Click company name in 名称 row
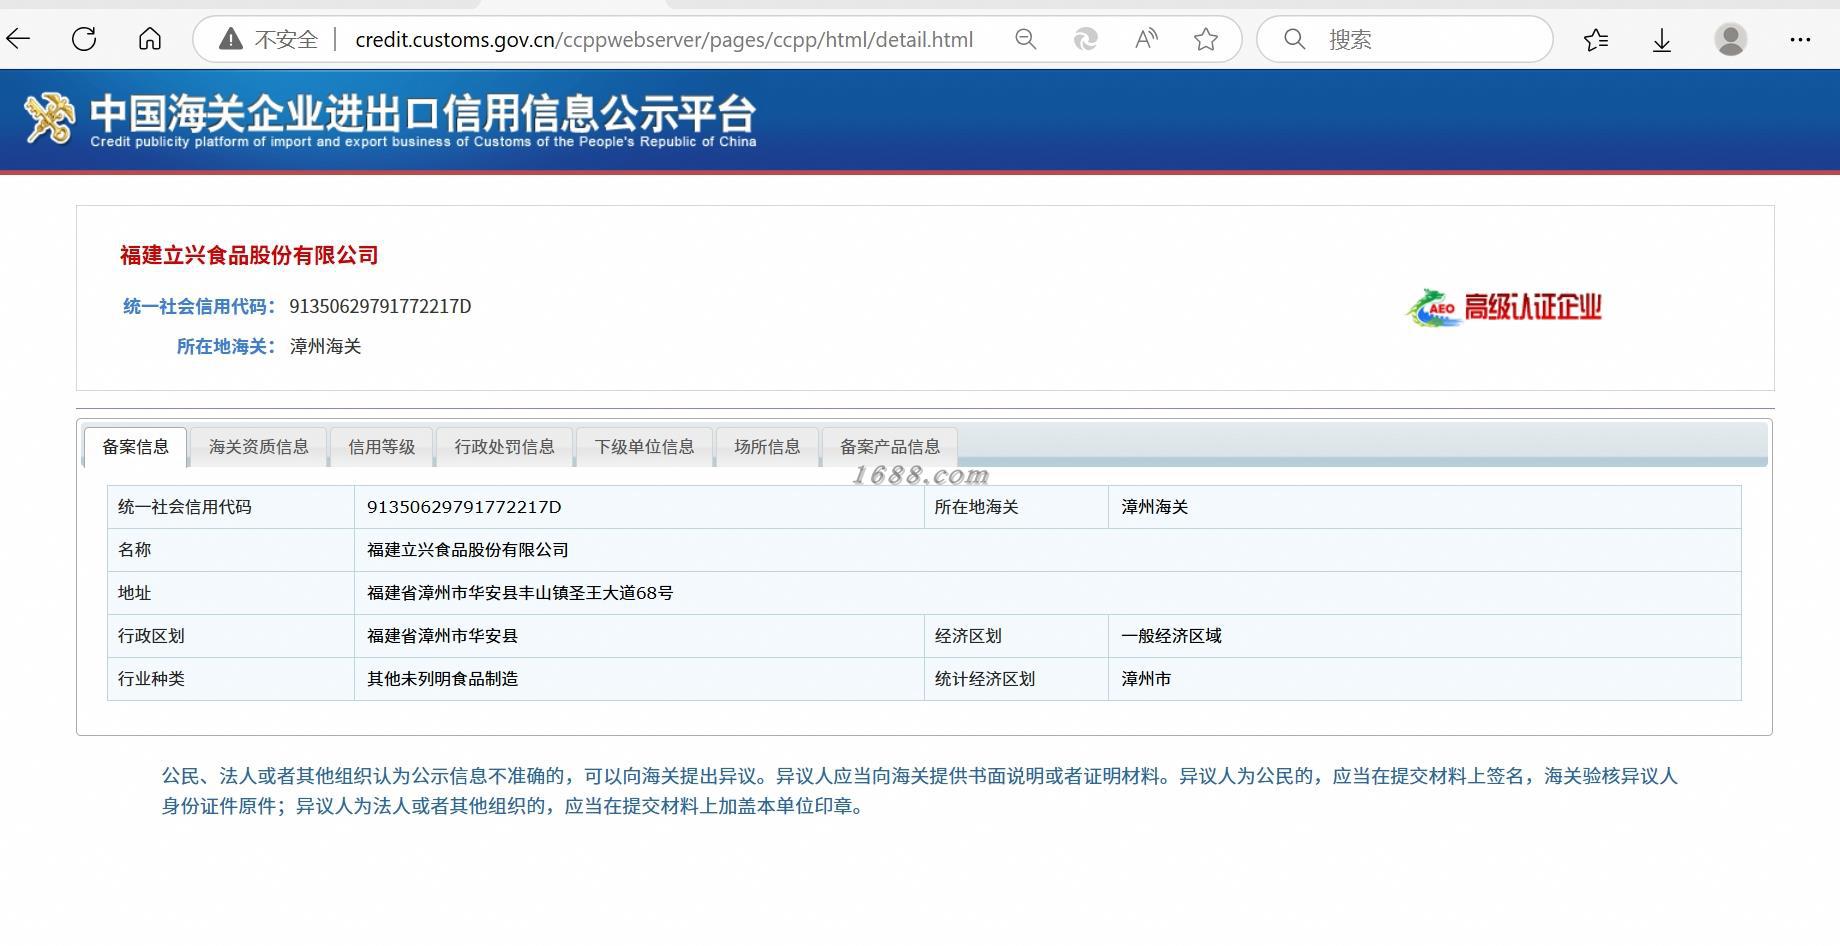1840x946 pixels. point(467,550)
